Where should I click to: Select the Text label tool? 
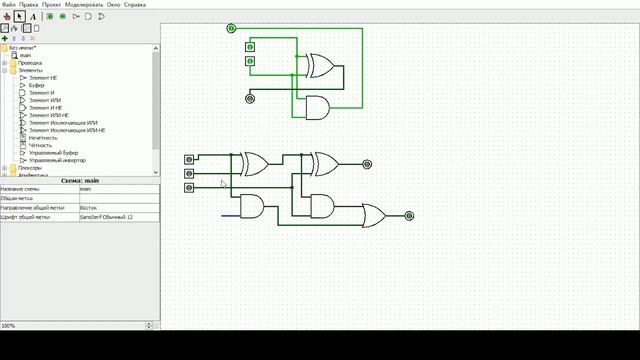click(x=33, y=17)
